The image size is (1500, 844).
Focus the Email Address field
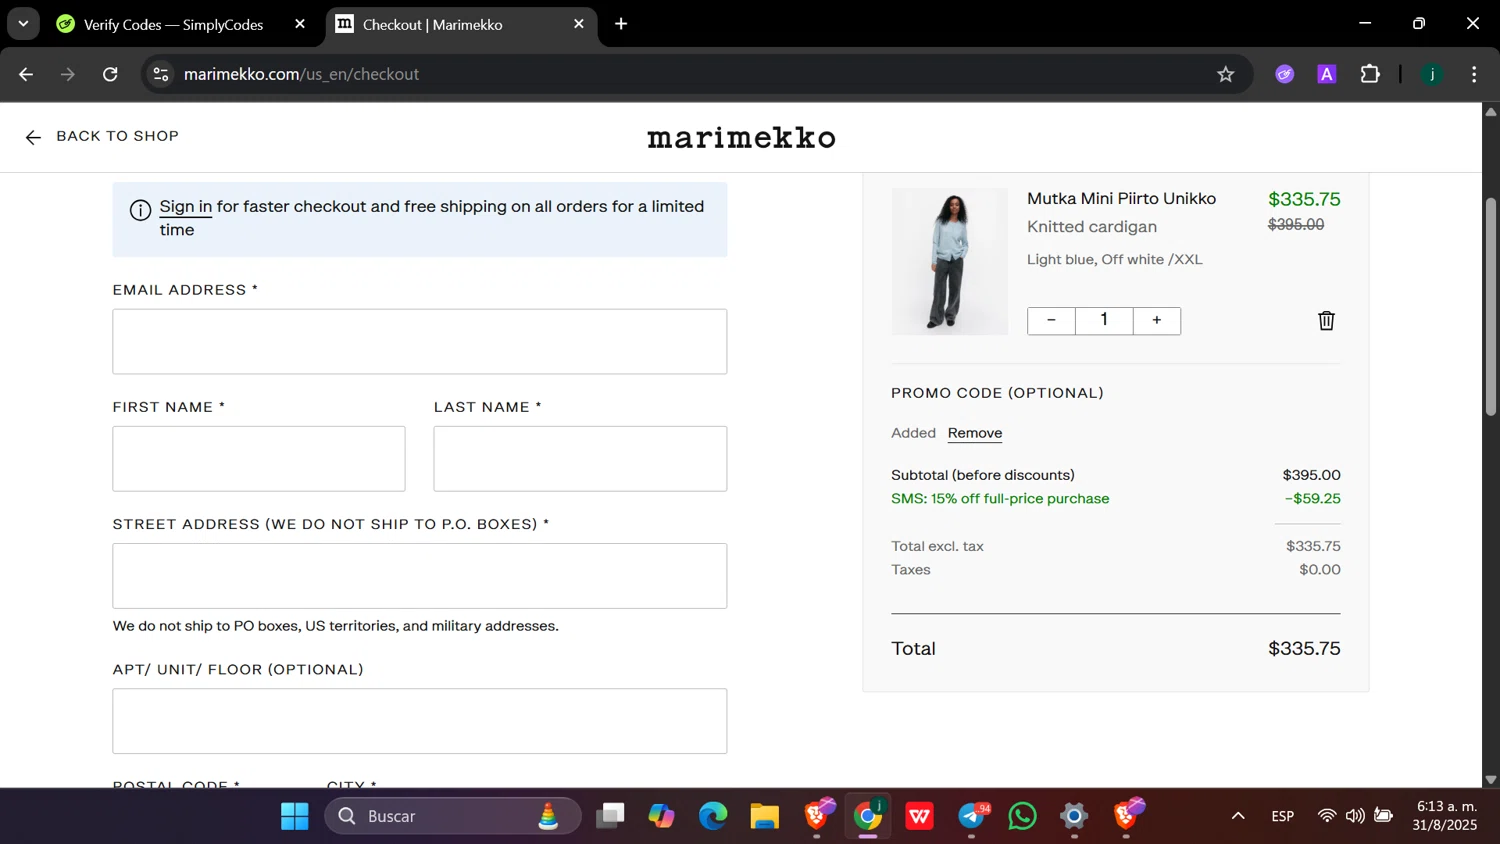tap(420, 342)
